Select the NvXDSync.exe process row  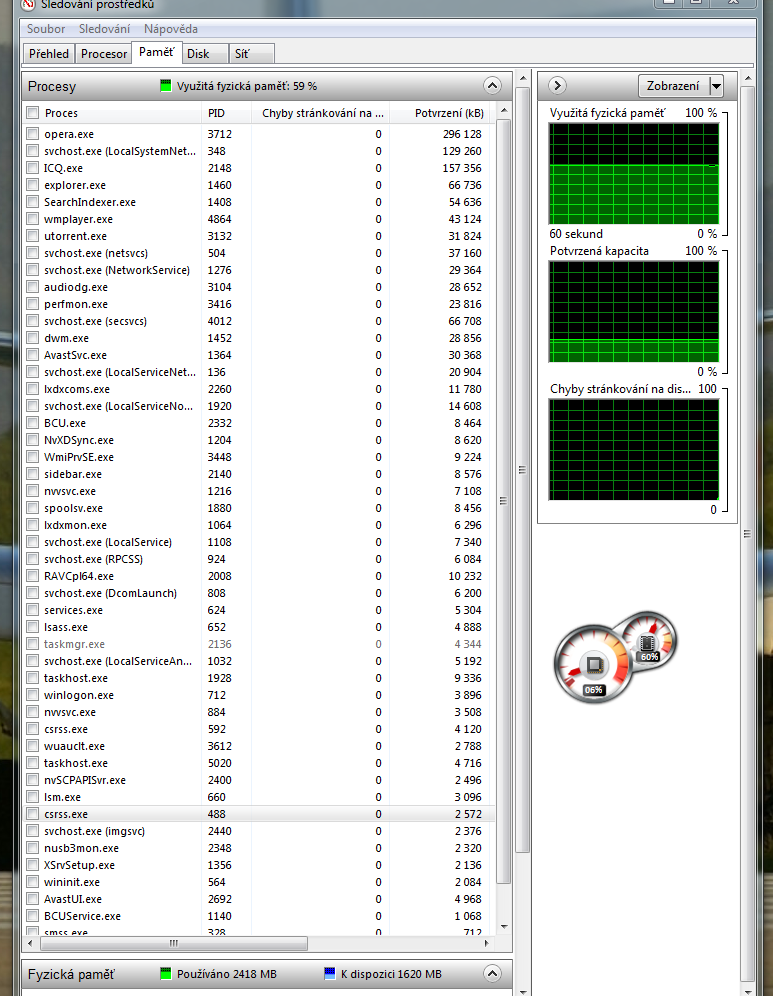[x=259, y=440]
